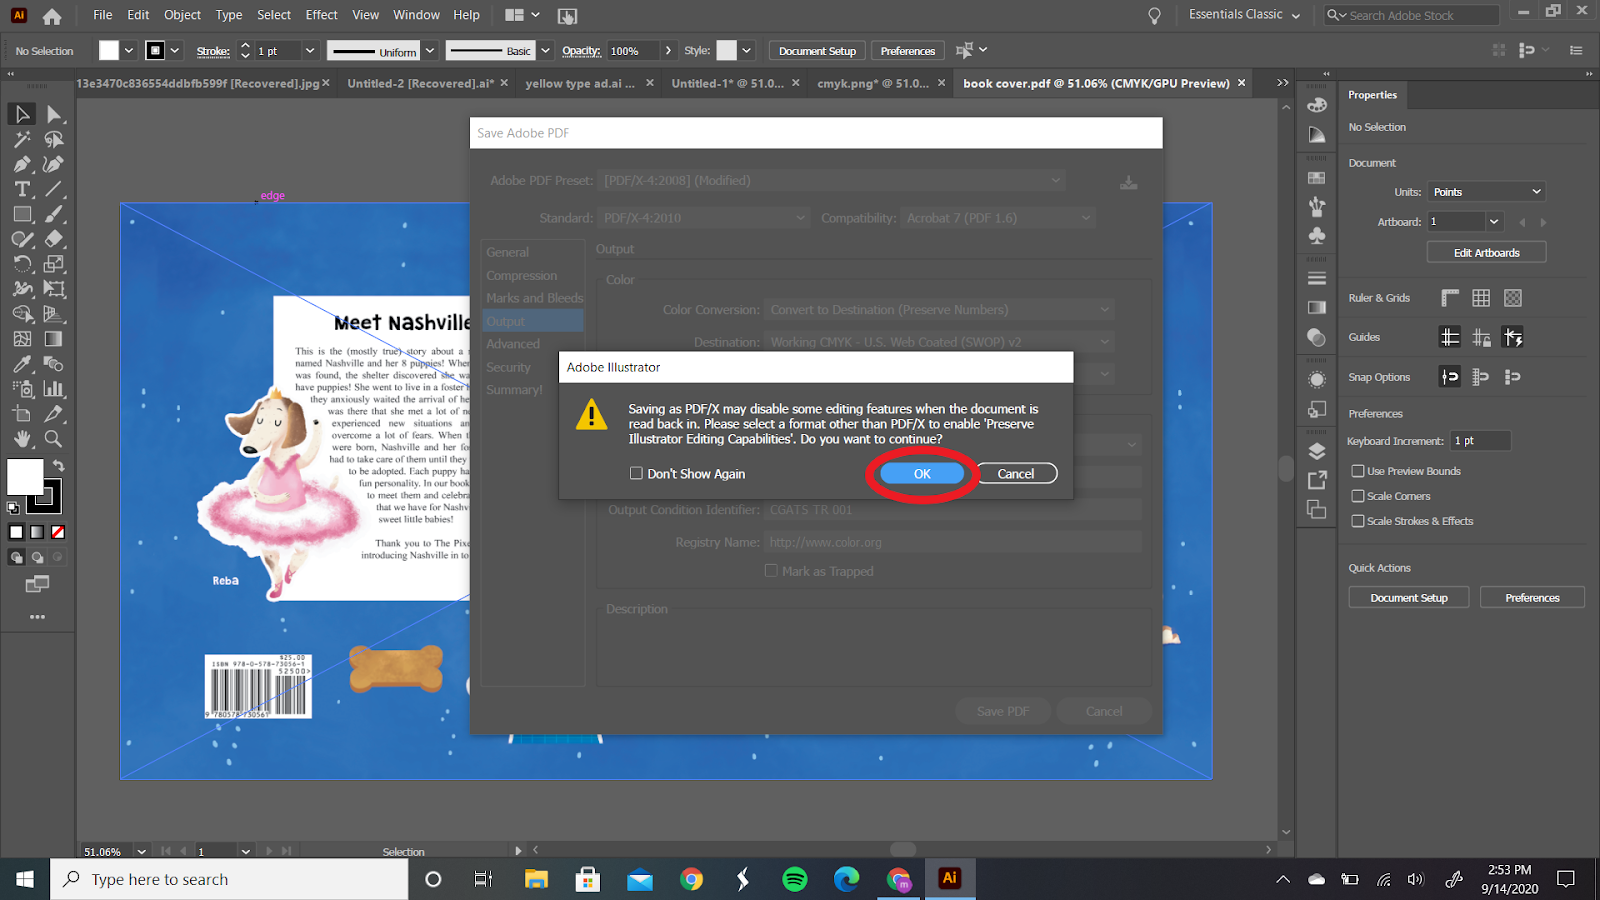
Task: Select the Selection tool arrow
Action: (22, 114)
